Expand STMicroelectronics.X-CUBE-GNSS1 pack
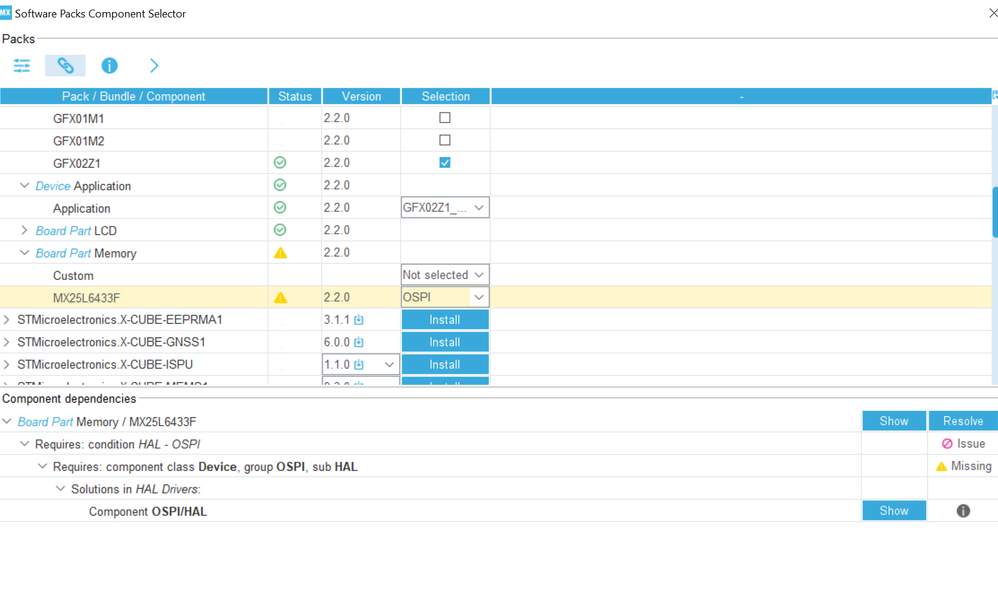 click(6, 342)
